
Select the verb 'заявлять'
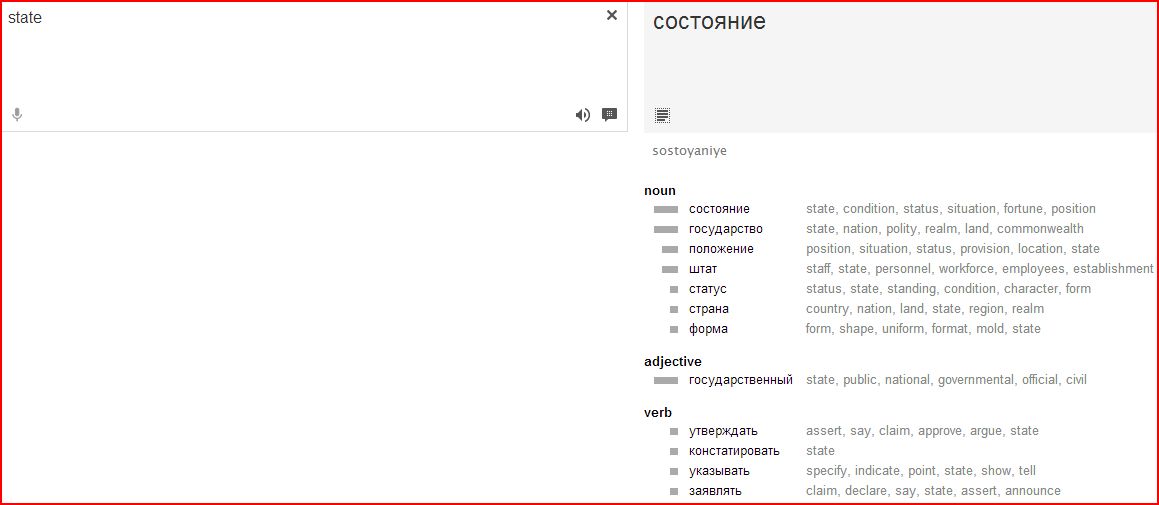pos(715,491)
